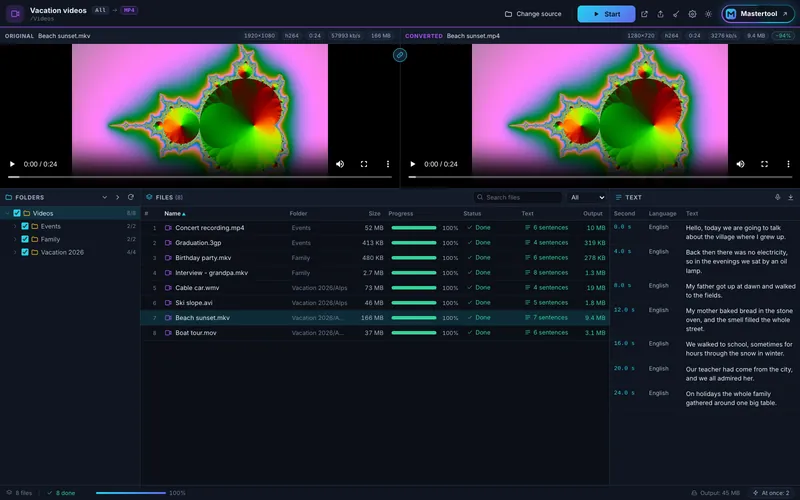The image size is (800, 500).
Task: Open the All filter dropdown in Files
Action: [587, 197]
